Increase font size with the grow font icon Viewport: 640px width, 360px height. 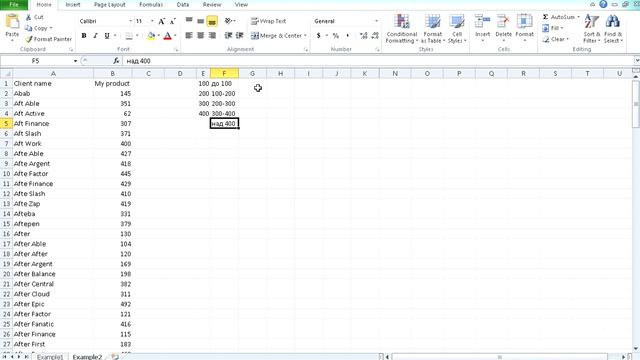(162, 21)
